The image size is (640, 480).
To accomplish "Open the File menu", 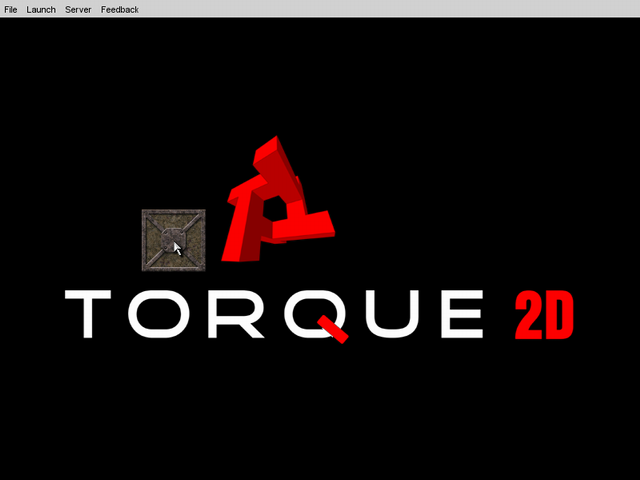I will [x=11, y=9].
